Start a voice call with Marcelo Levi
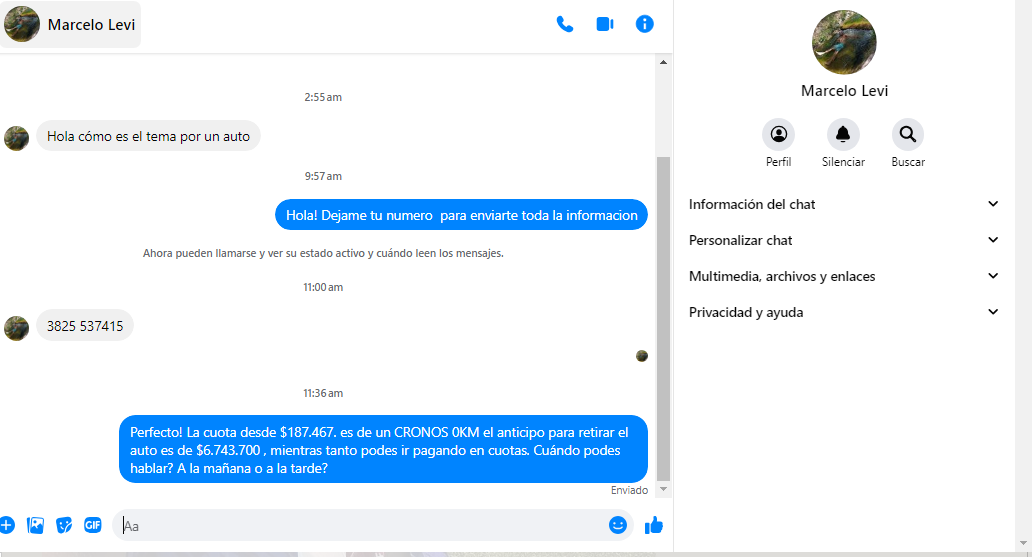This screenshot has width=1032, height=557. [x=565, y=24]
